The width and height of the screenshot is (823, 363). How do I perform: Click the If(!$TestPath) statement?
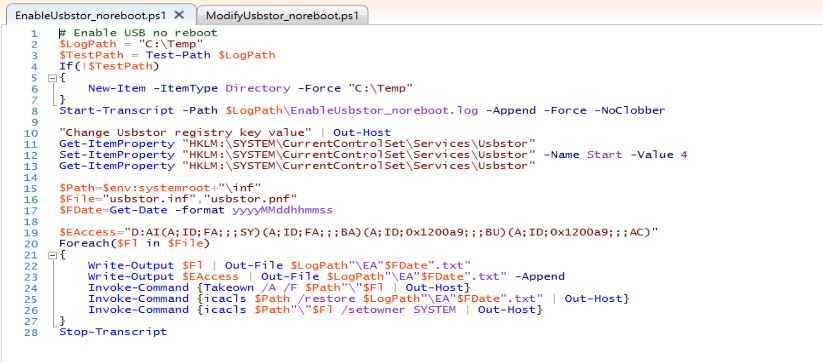(x=109, y=66)
